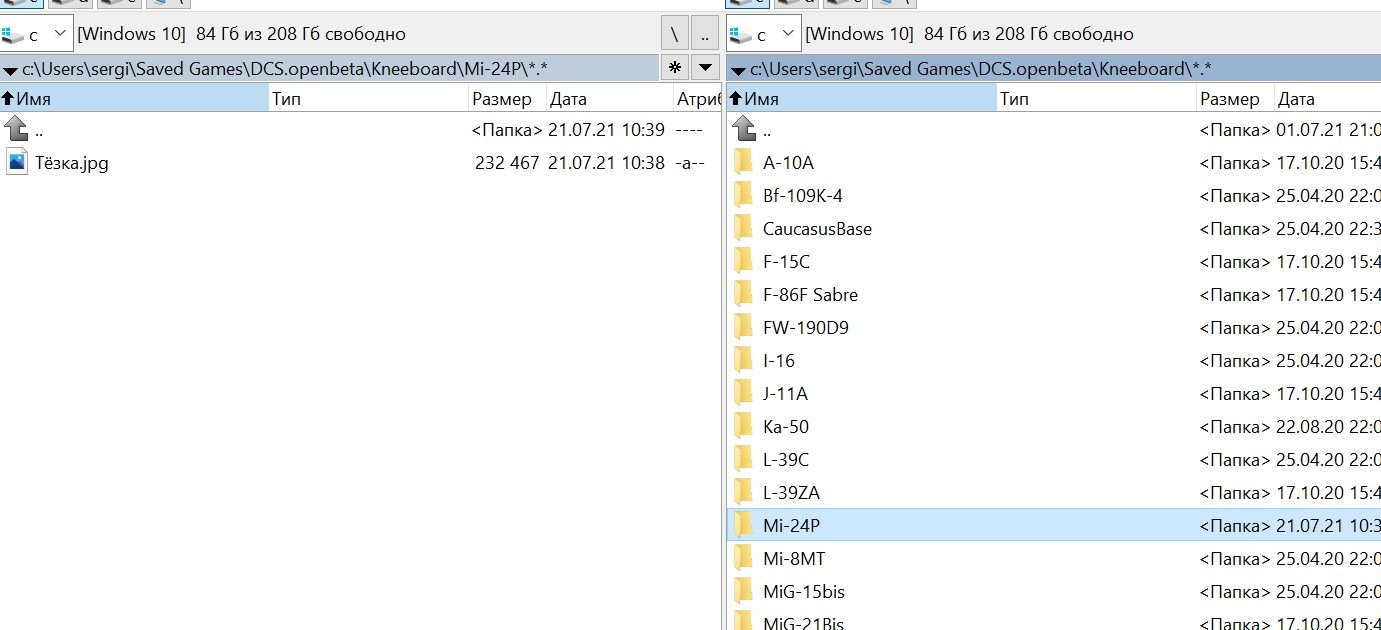Image resolution: width=1381 pixels, height=630 pixels.
Task: Select L-39C folder name
Action: point(786,459)
